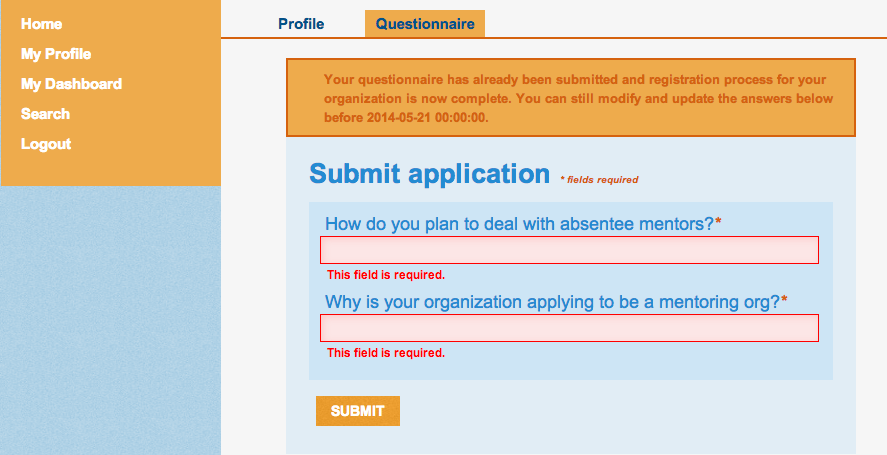887x455 pixels.
Task: Click the error message under mentoring org field
Action: (386, 353)
